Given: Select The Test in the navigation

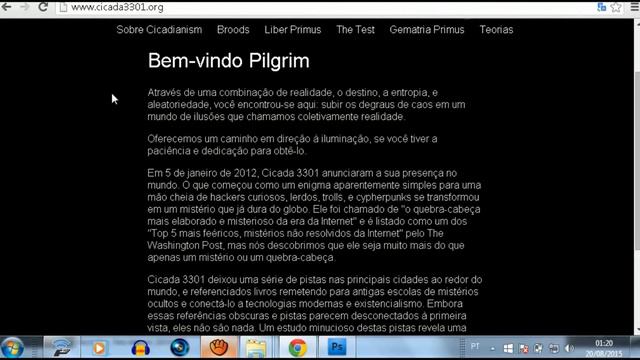Looking at the screenshot, I should coord(355,30).
